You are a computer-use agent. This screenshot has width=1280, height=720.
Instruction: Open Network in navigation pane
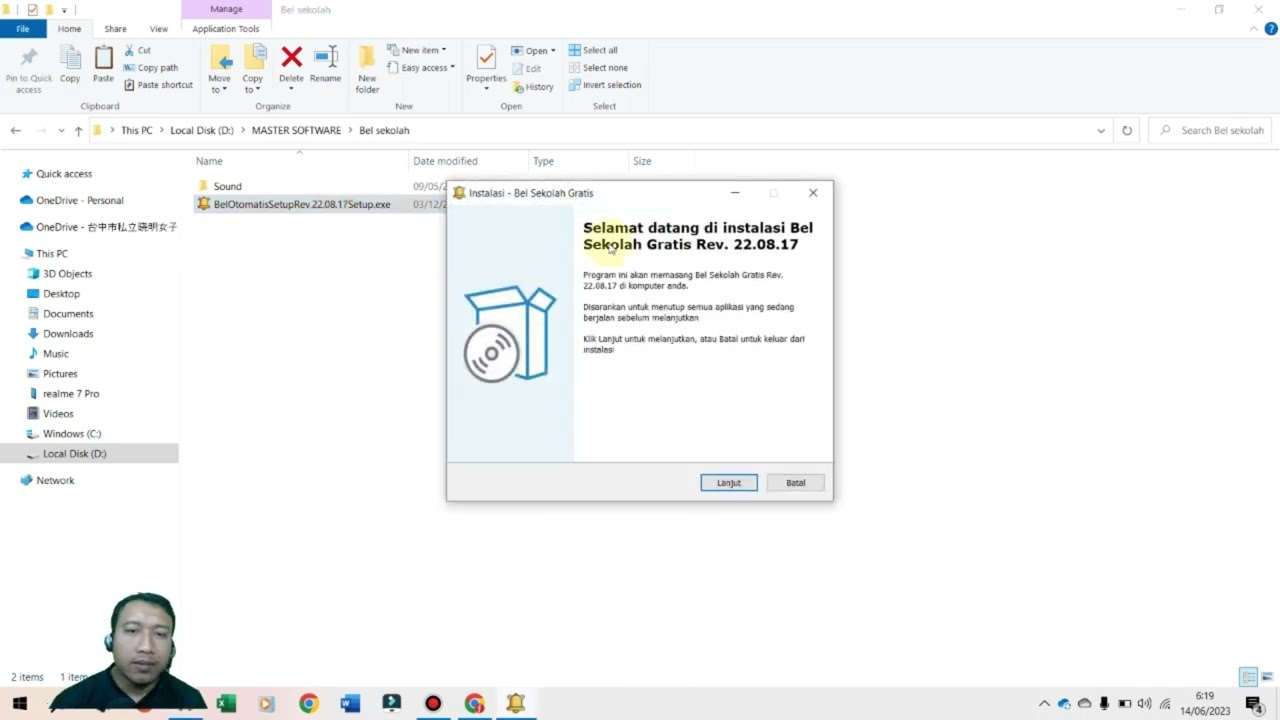click(x=55, y=481)
